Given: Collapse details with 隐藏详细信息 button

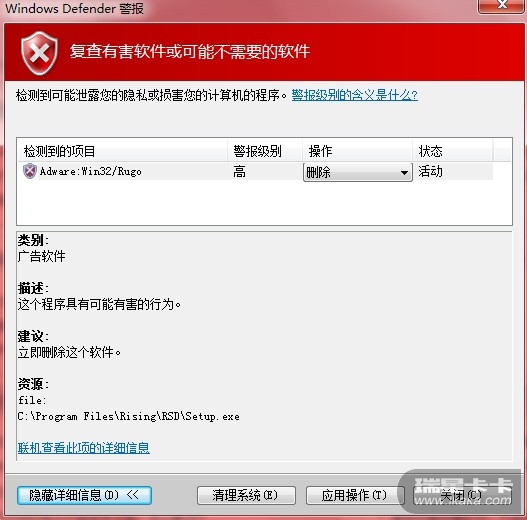Looking at the screenshot, I should coord(84,495).
